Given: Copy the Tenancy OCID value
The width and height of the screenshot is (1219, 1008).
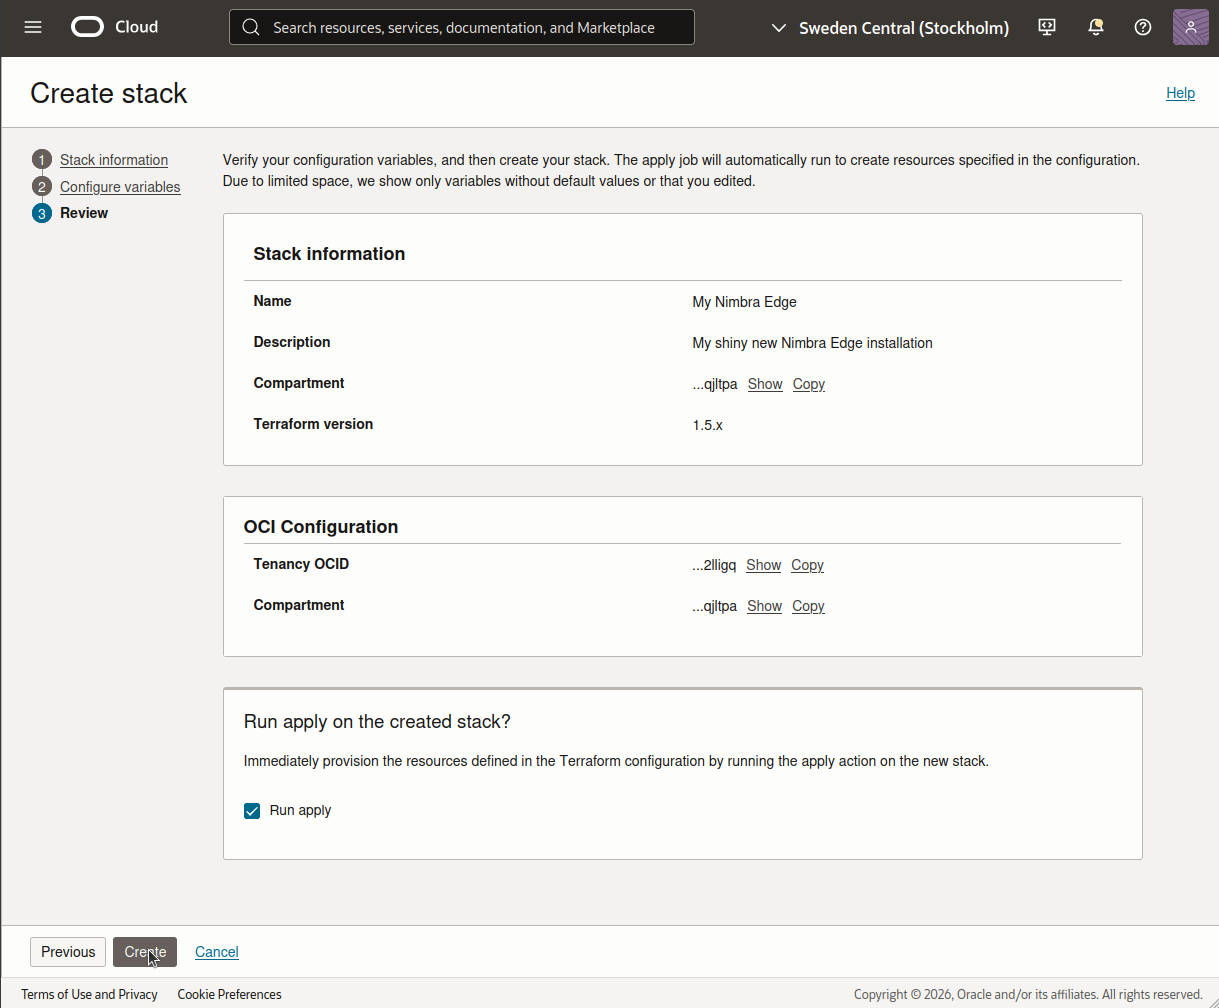Looking at the screenshot, I should [807, 565].
